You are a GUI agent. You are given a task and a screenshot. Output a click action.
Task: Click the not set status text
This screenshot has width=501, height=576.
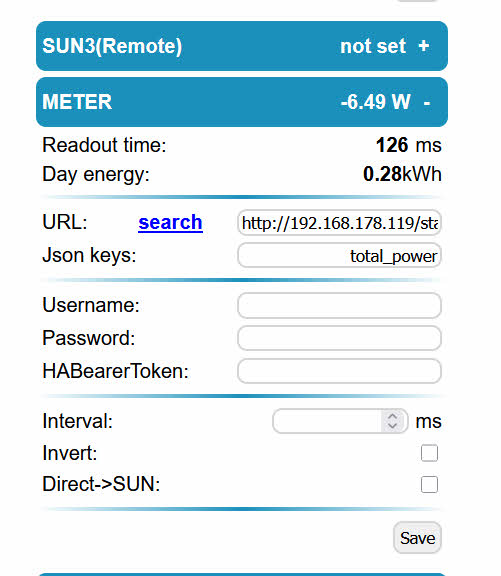click(x=373, y=46)
